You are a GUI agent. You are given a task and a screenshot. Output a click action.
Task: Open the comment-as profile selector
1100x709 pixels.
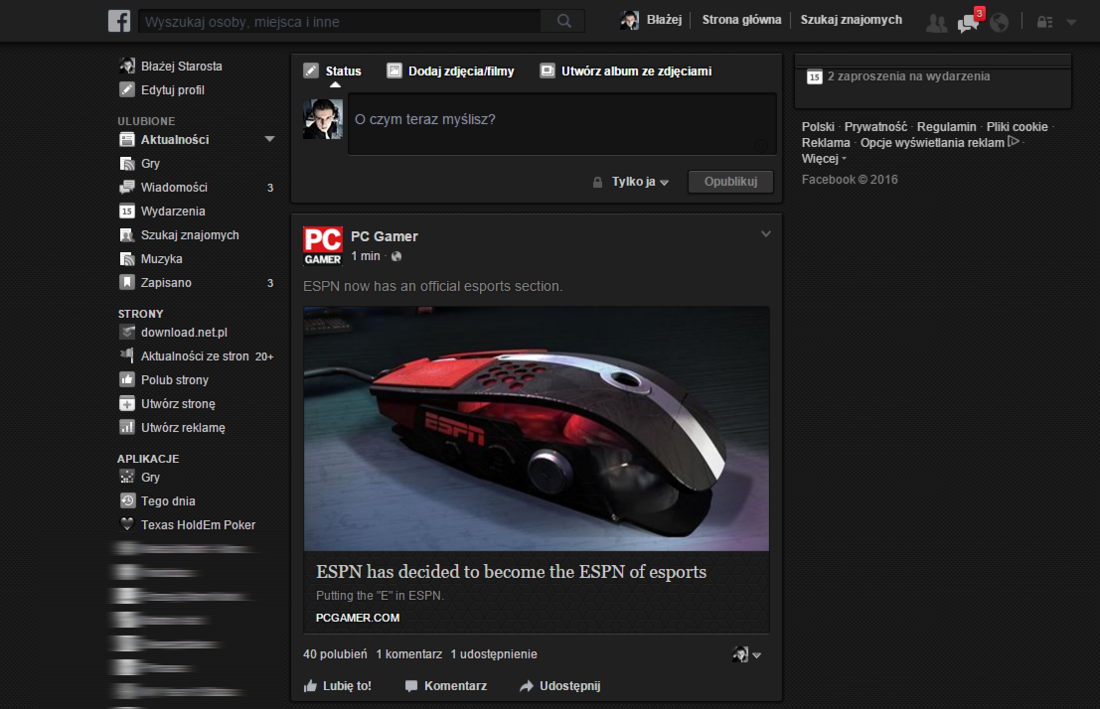(x=746, y=654)
